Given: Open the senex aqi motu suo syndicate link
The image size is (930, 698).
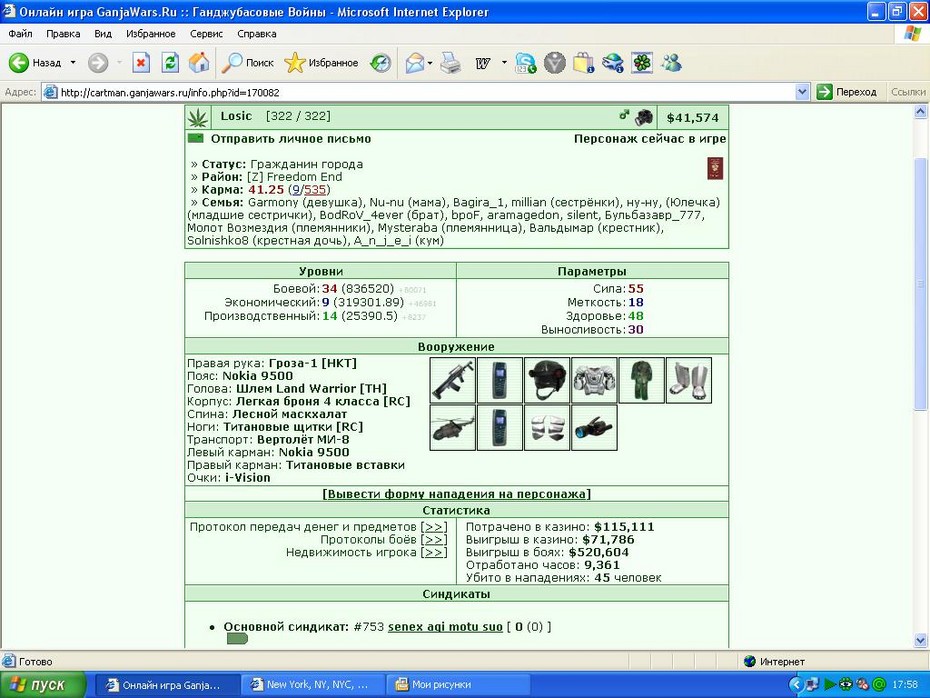Looking at the screenshot, I should tap(445, 627).
